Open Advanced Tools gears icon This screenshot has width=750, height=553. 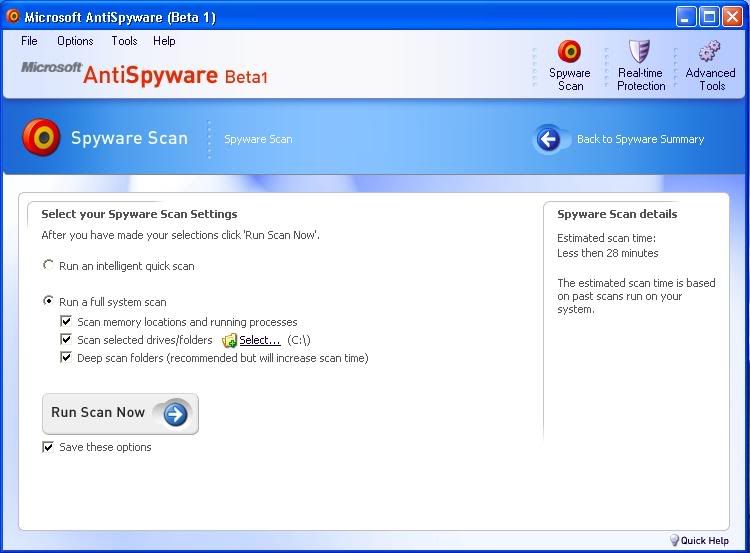(709, 51)
